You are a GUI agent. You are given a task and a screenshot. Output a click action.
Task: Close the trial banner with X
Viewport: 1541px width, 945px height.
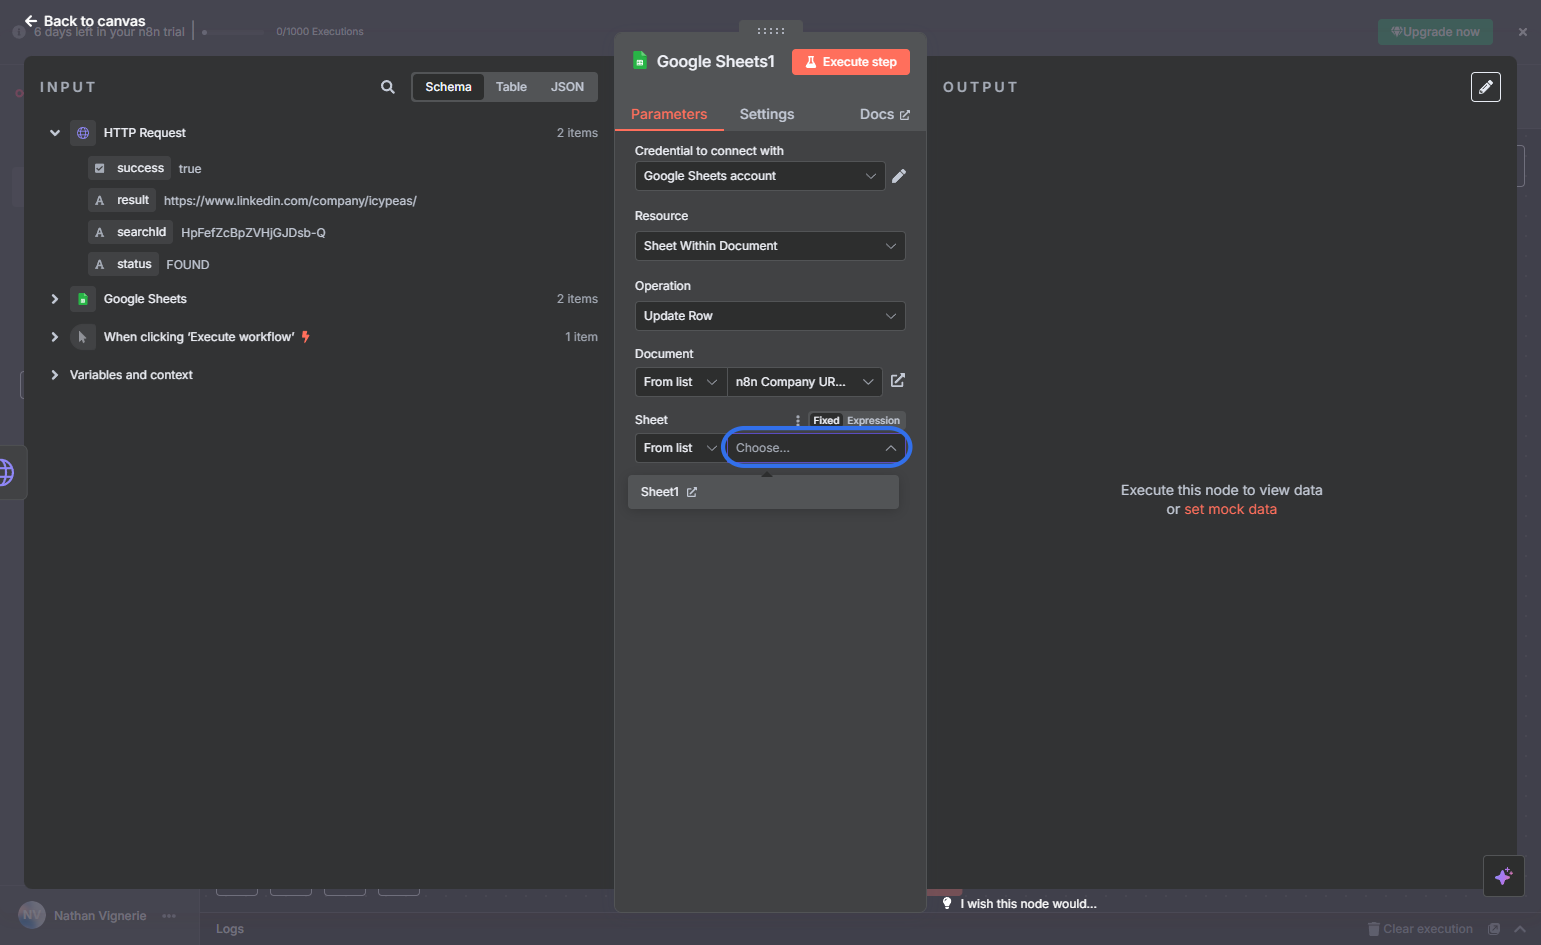pos(1522,32)
